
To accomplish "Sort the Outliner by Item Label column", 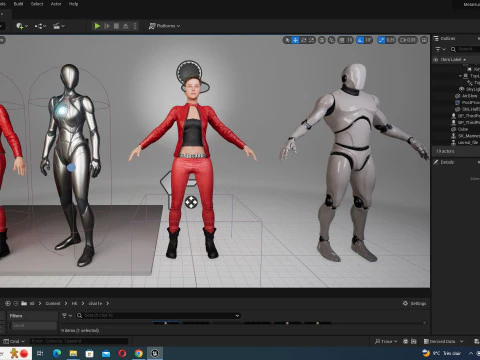I will pos(453,60).
